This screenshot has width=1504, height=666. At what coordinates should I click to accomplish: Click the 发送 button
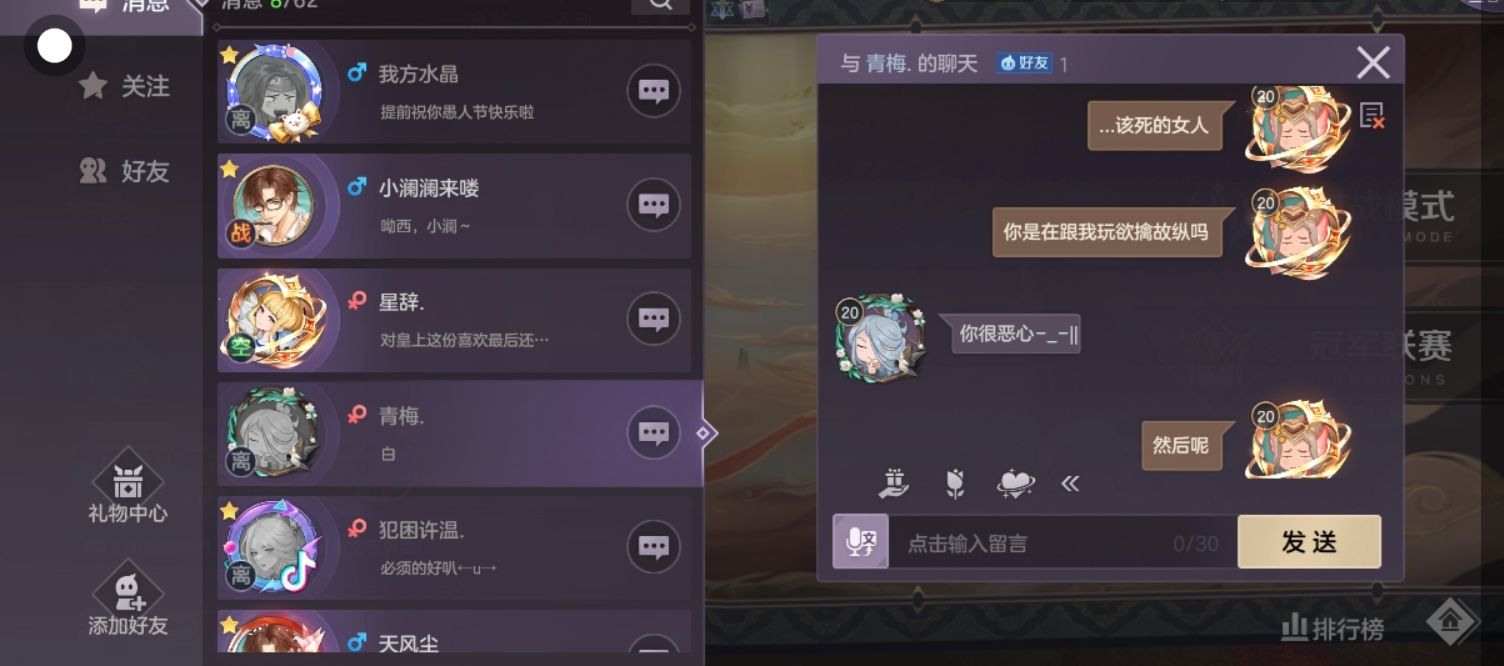tap(1309, 542)
